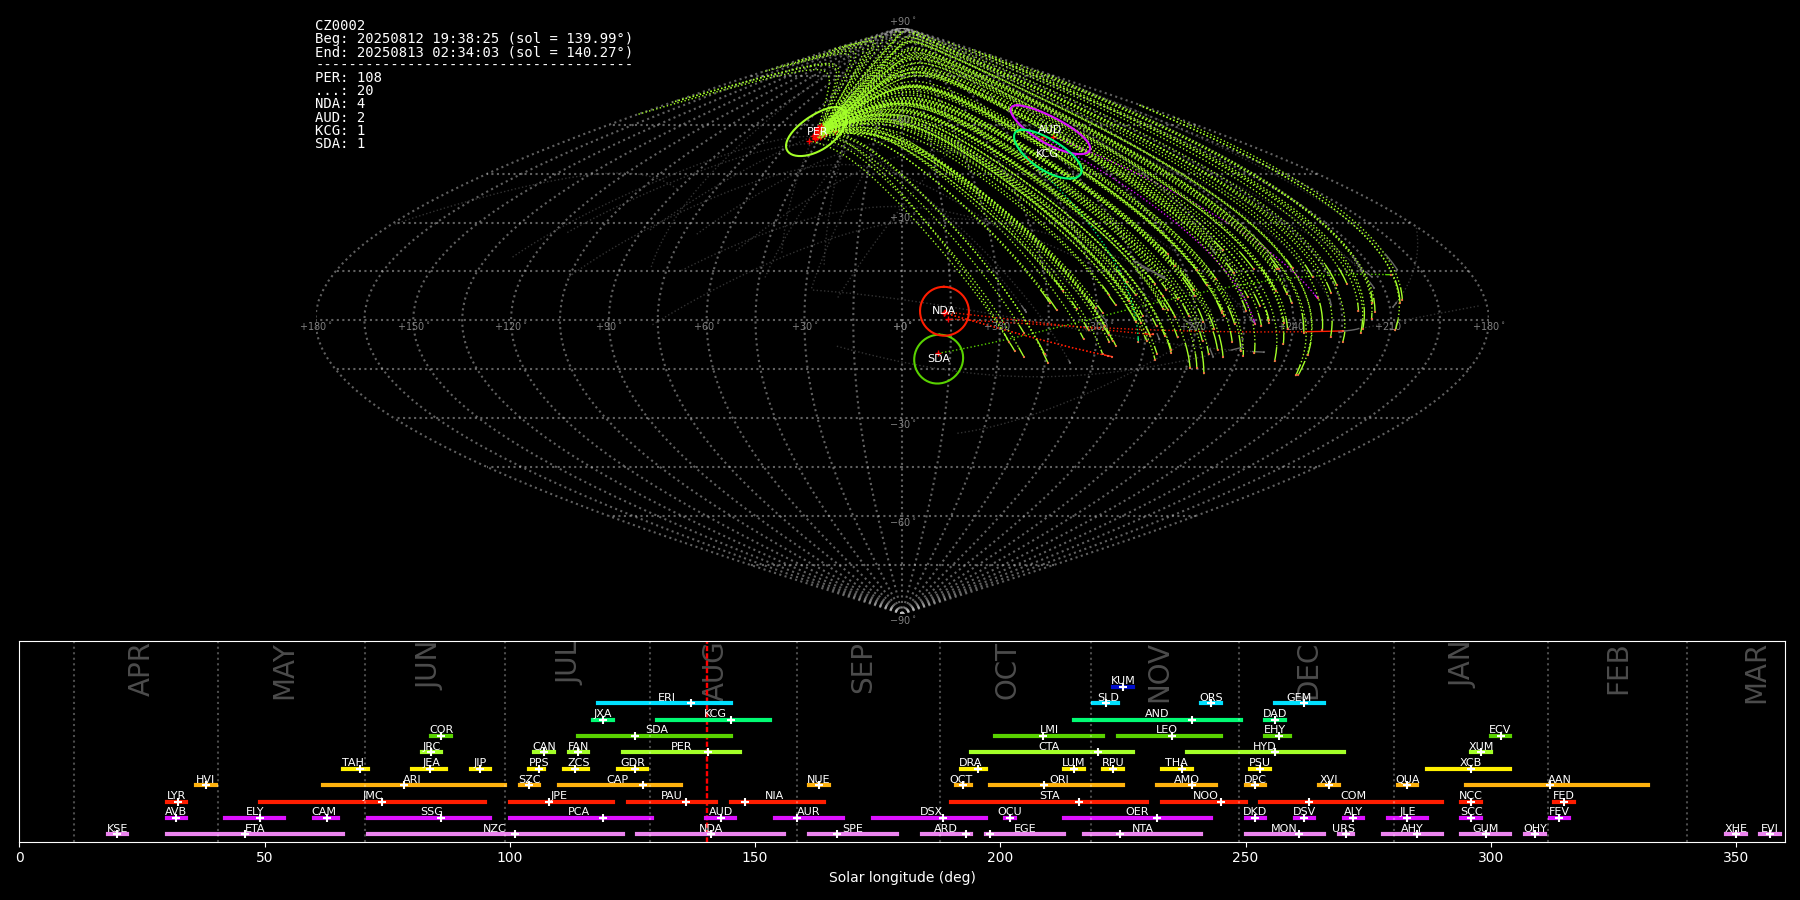Click the magenta AUD radiant ellipse on map

point(1050,130)
